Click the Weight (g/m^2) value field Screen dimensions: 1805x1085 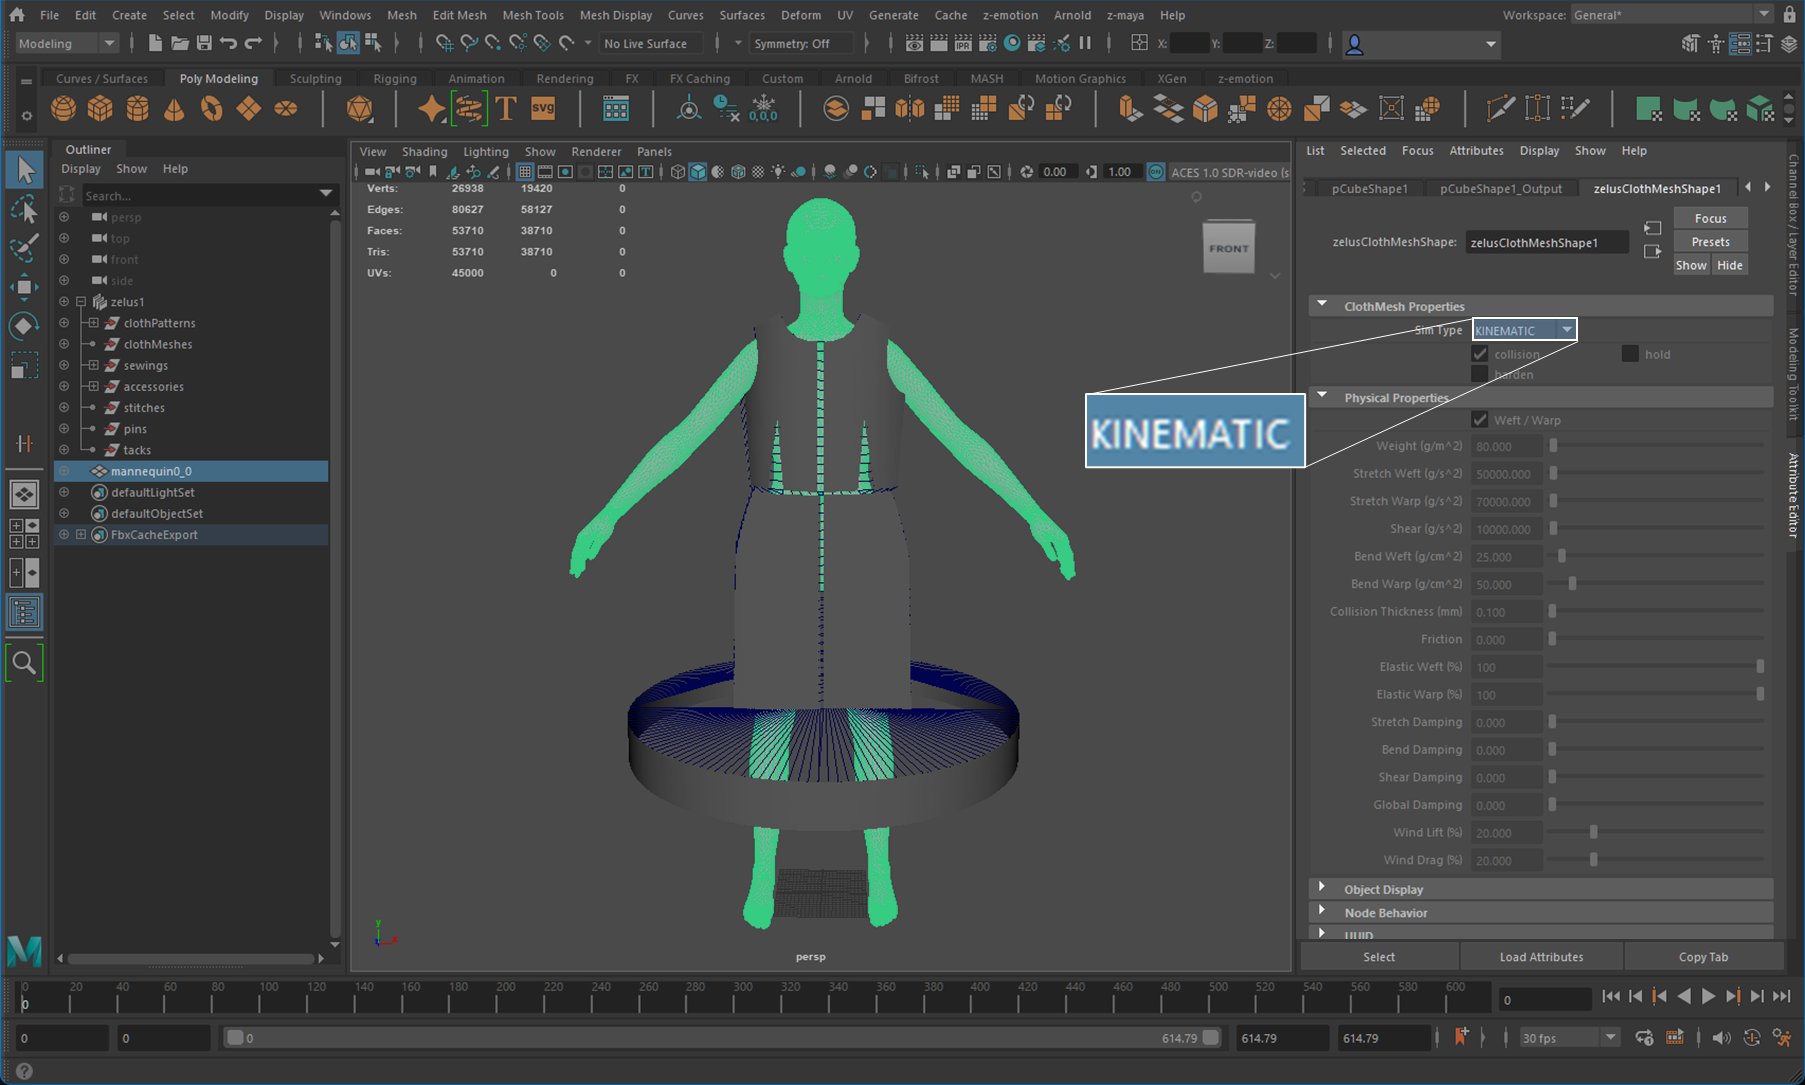click(x=1506, y=446)
